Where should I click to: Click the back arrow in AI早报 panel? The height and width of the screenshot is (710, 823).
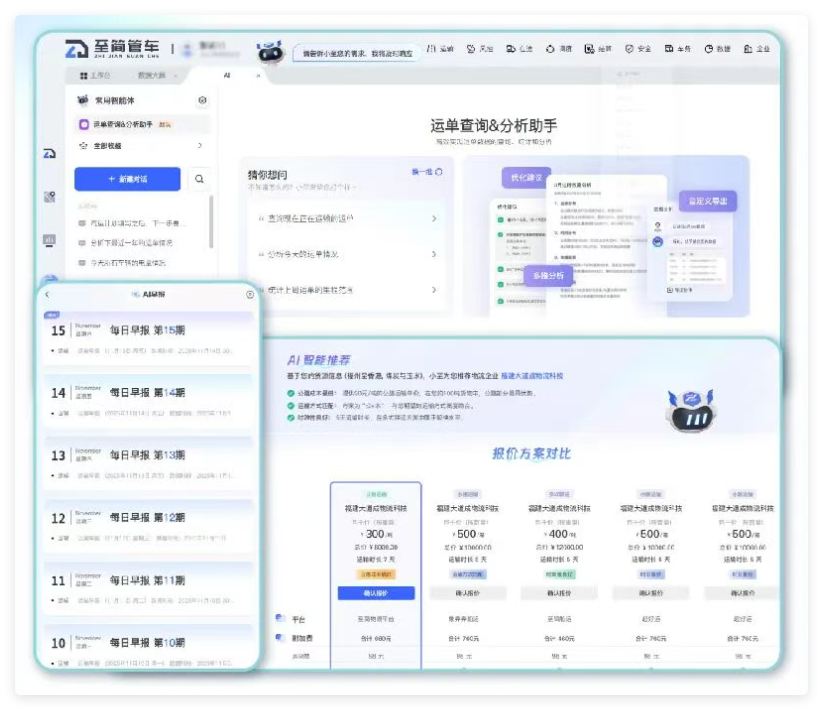(x=47, y=294)
